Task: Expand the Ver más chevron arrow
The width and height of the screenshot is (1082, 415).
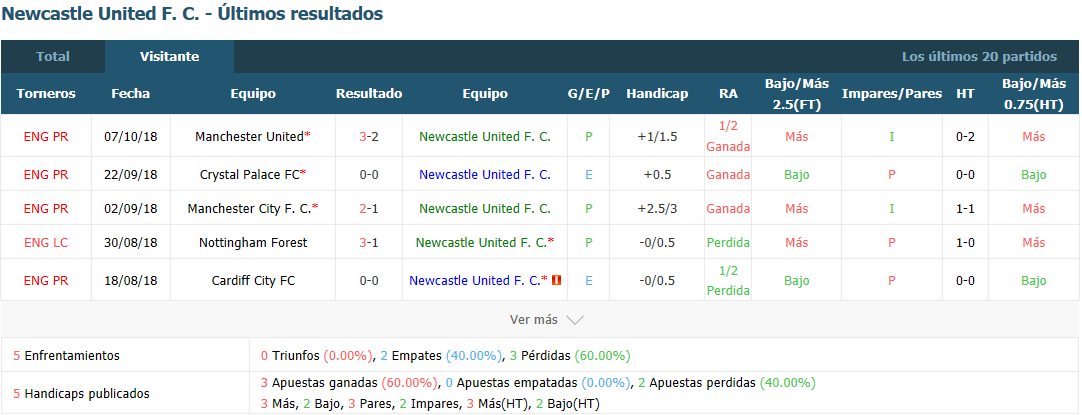Action: [575, 320]
